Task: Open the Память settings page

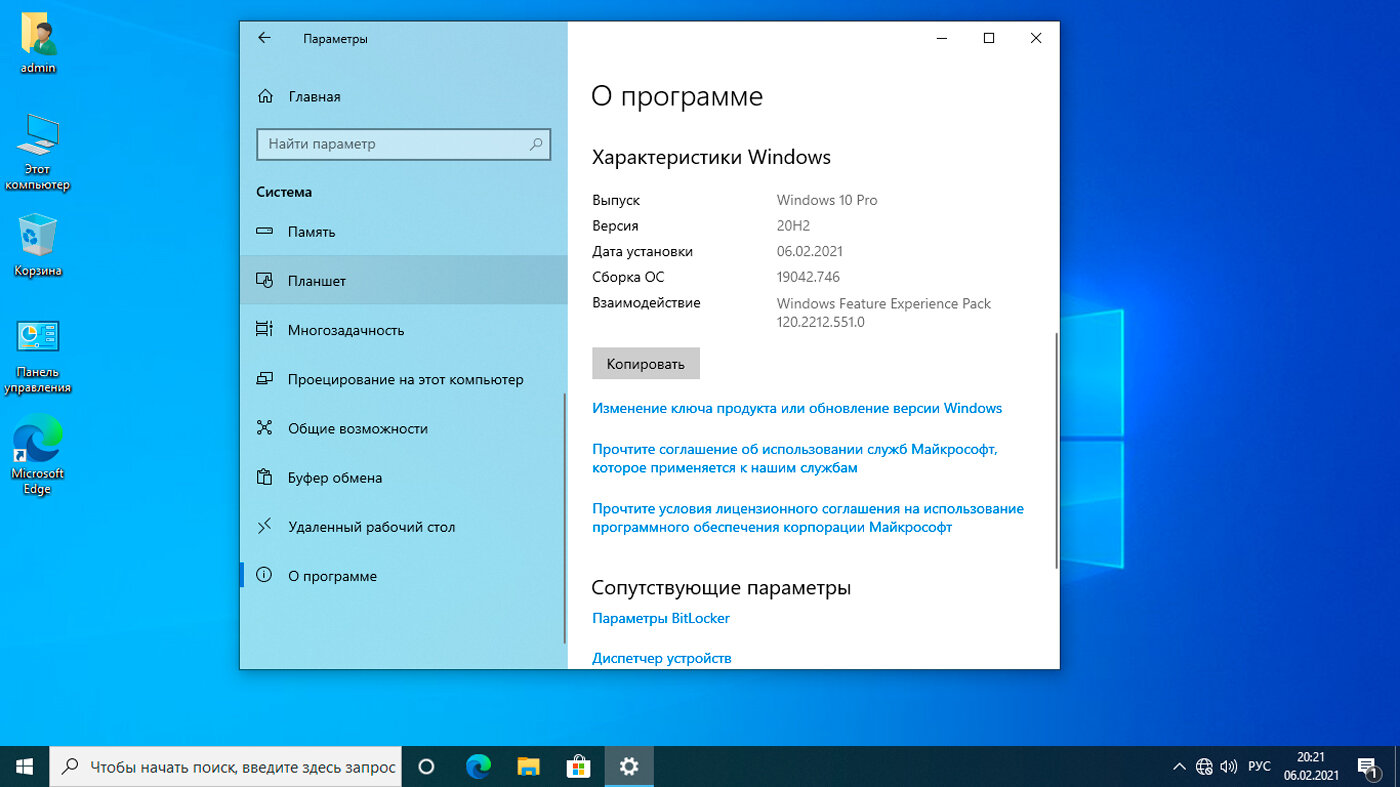Action: click(403, 231)
